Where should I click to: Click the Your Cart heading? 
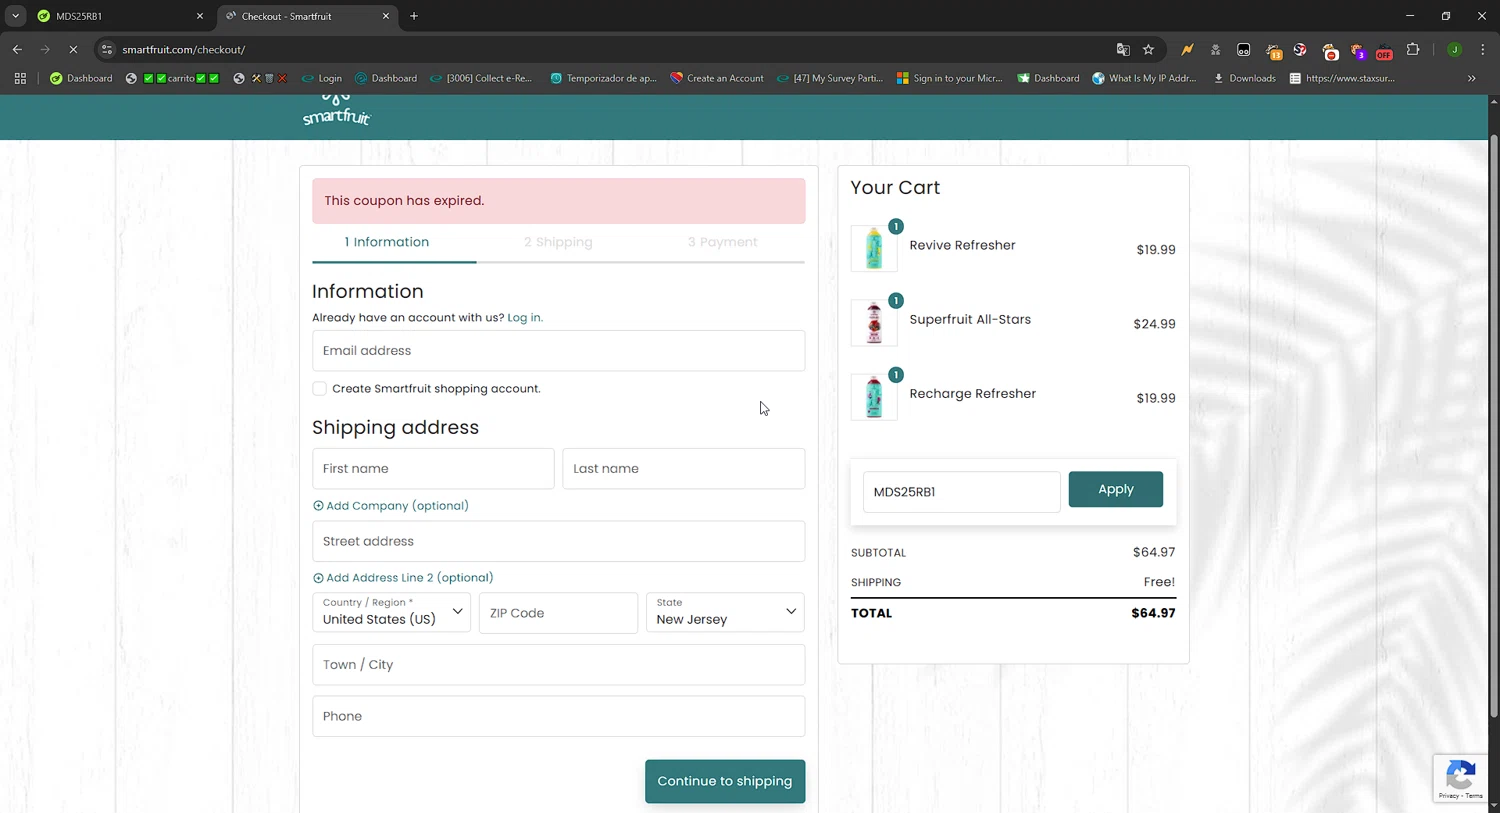coord(895,188)
